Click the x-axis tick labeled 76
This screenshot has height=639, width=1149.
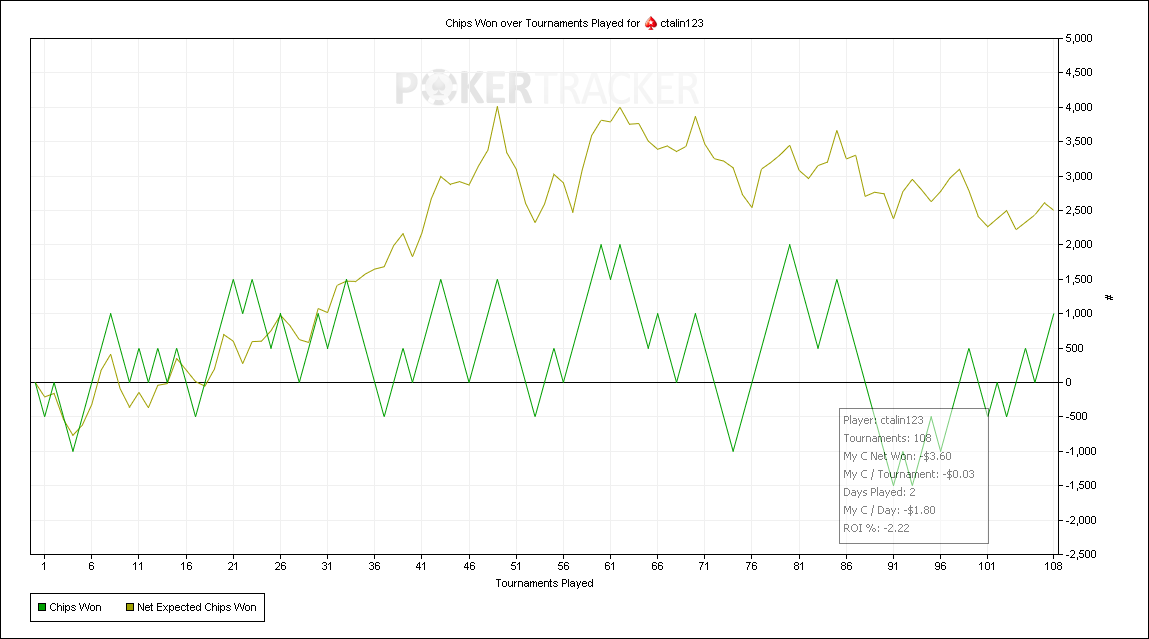(751, 566)
